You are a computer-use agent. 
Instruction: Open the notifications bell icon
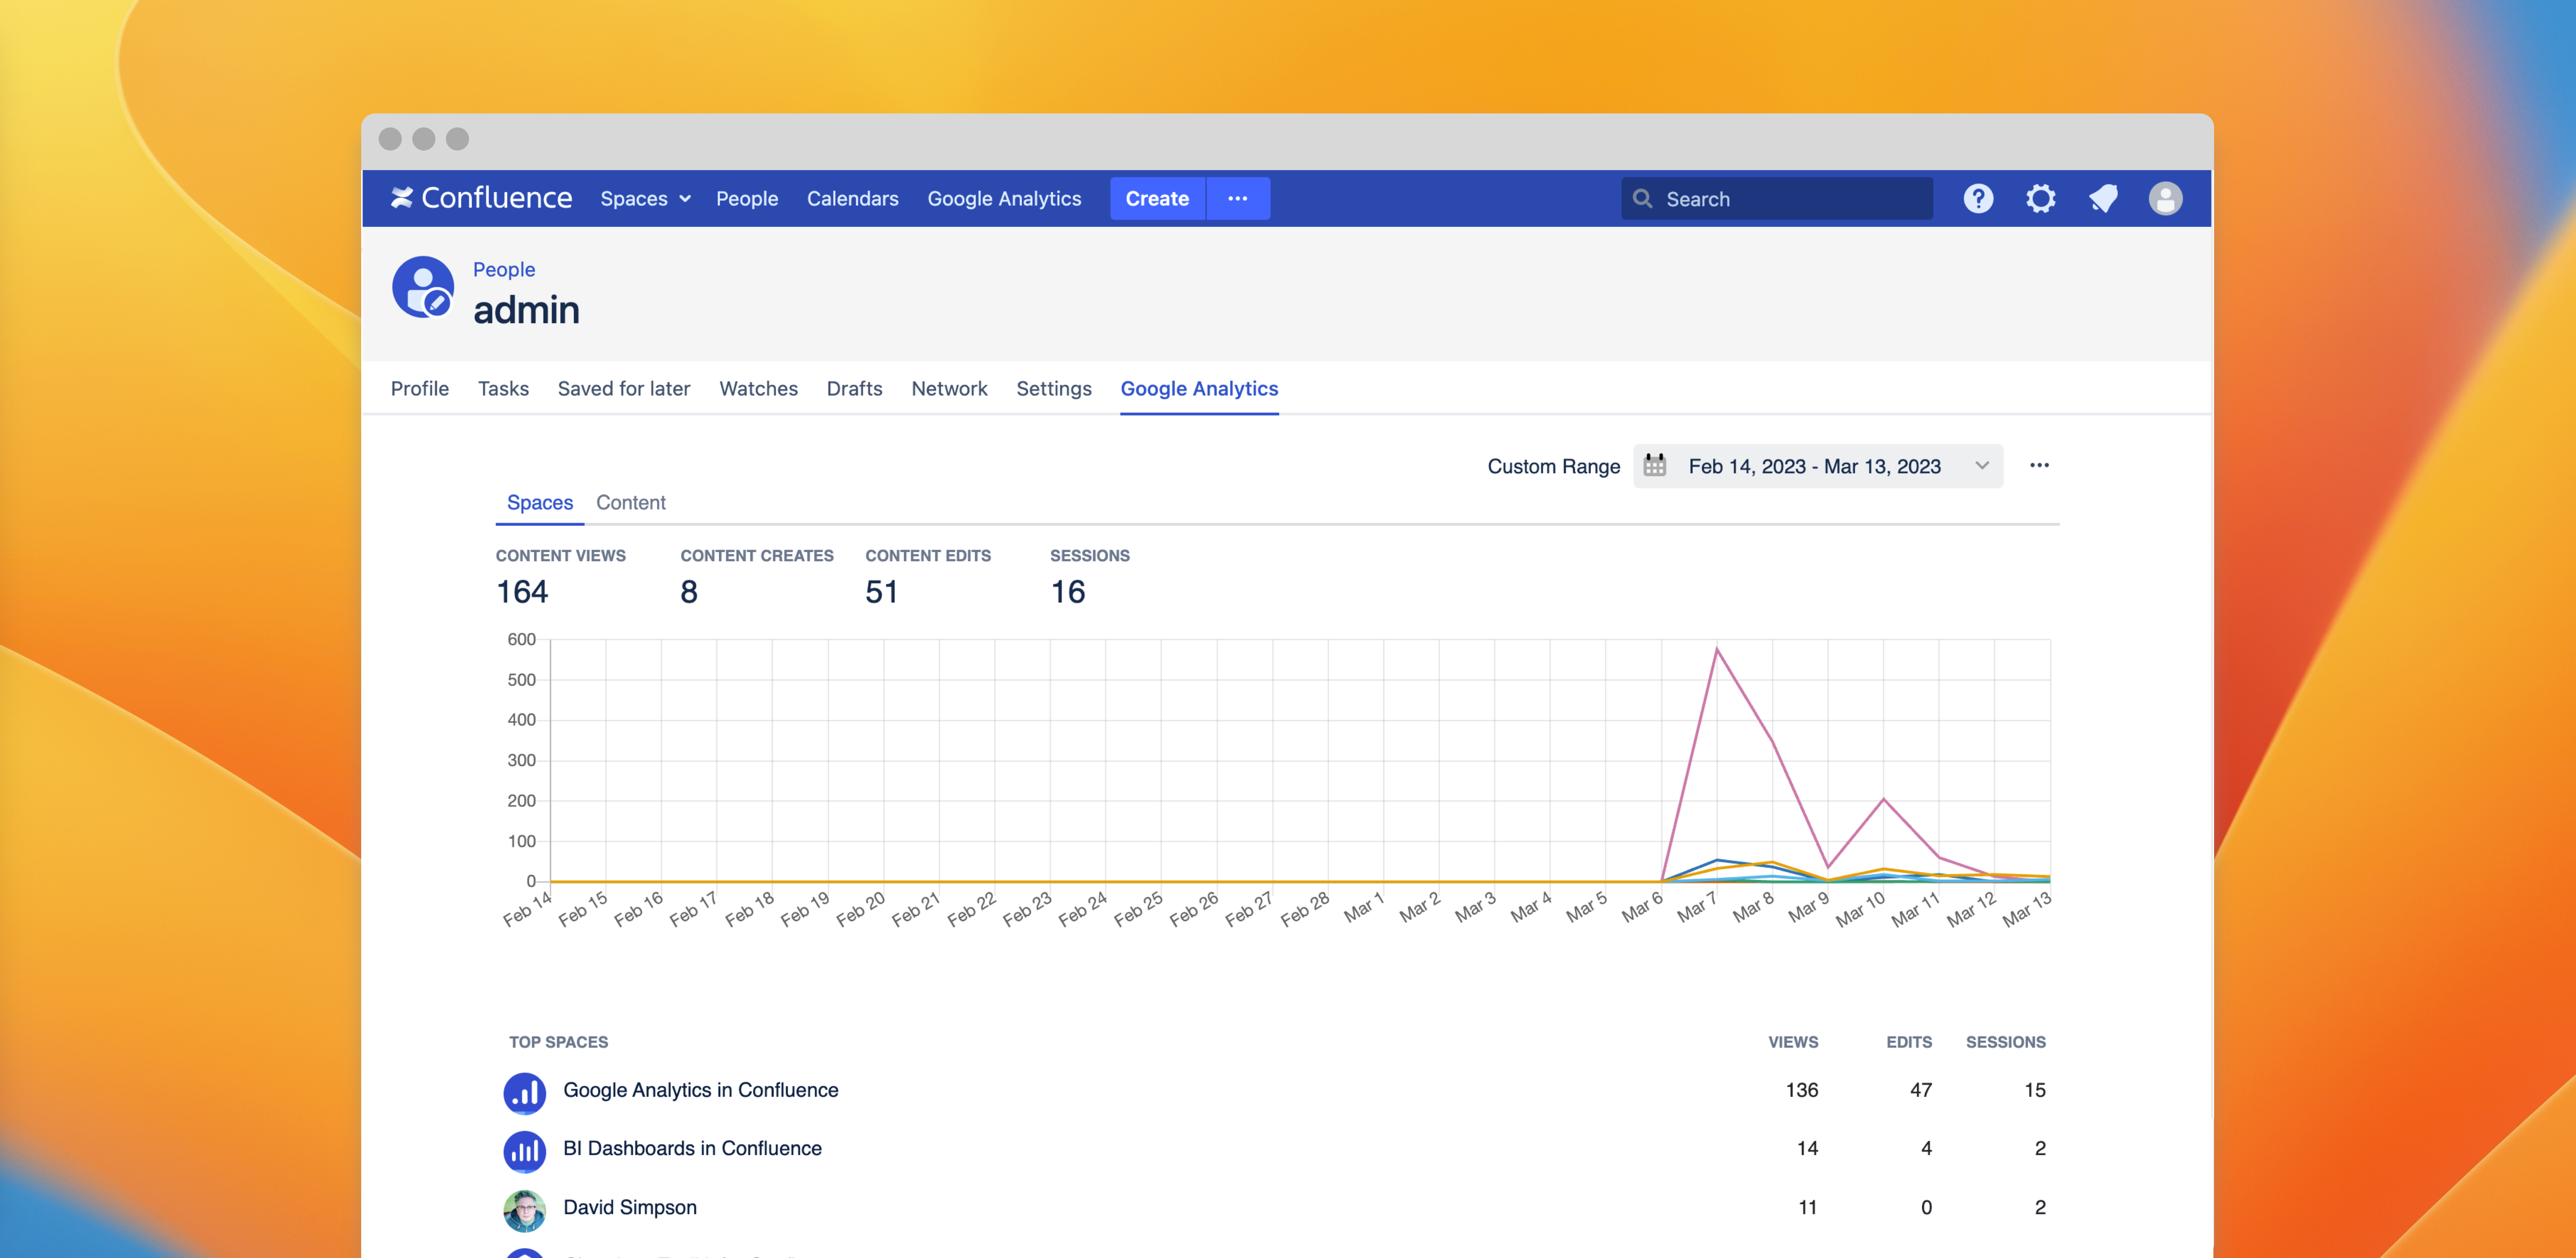(x=2103, y=198)
